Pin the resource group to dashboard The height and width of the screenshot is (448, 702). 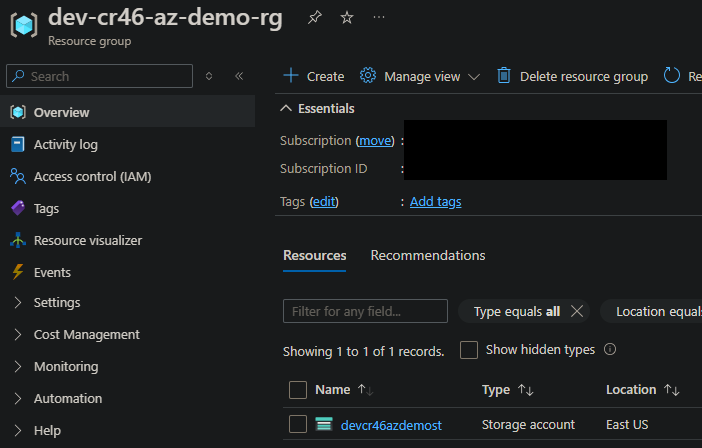(x=314, y=17)
